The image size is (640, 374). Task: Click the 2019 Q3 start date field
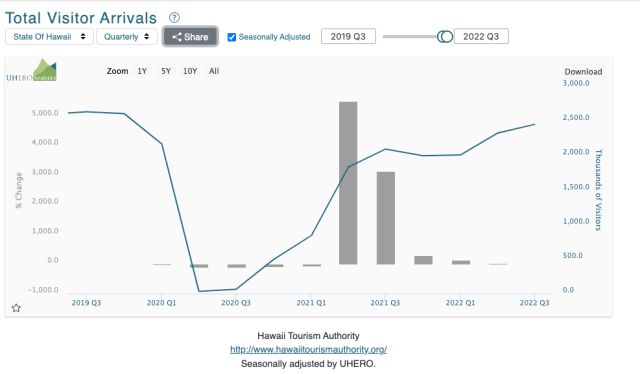(348, 36)
